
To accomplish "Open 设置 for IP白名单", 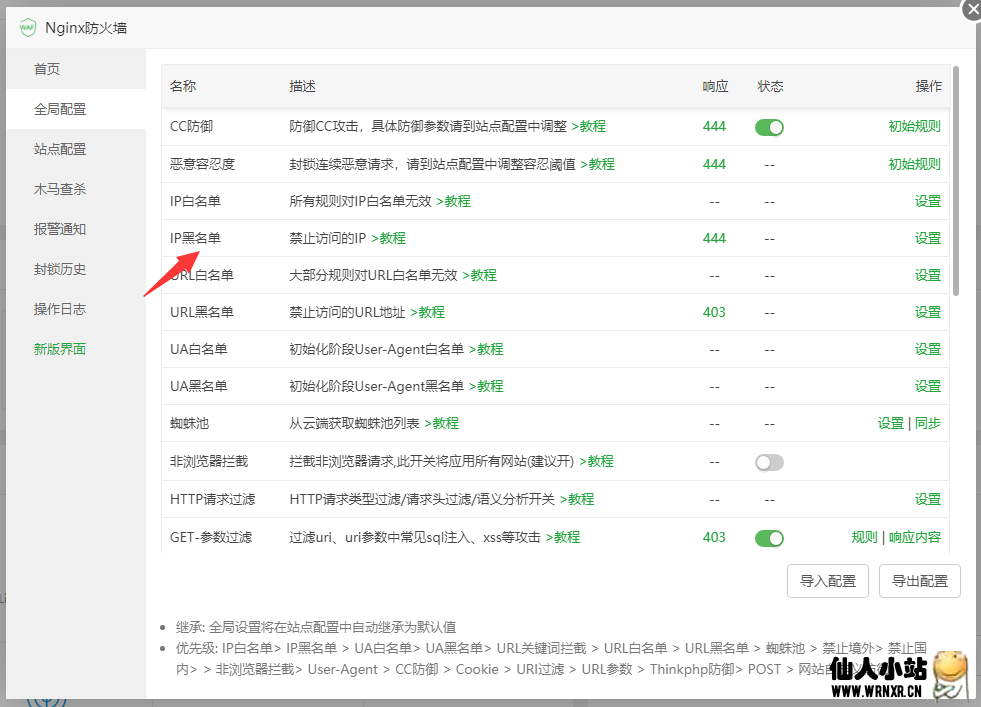I will (x=928, y=201).
